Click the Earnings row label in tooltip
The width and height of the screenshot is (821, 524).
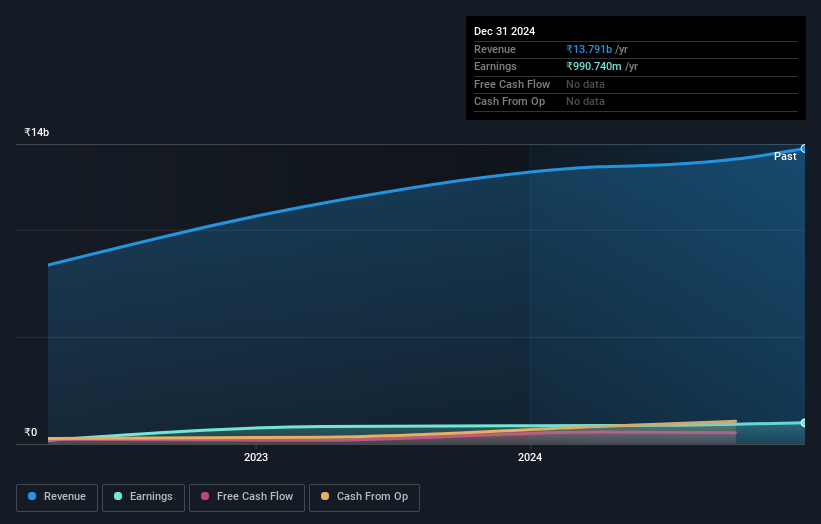tap(495, 66)
